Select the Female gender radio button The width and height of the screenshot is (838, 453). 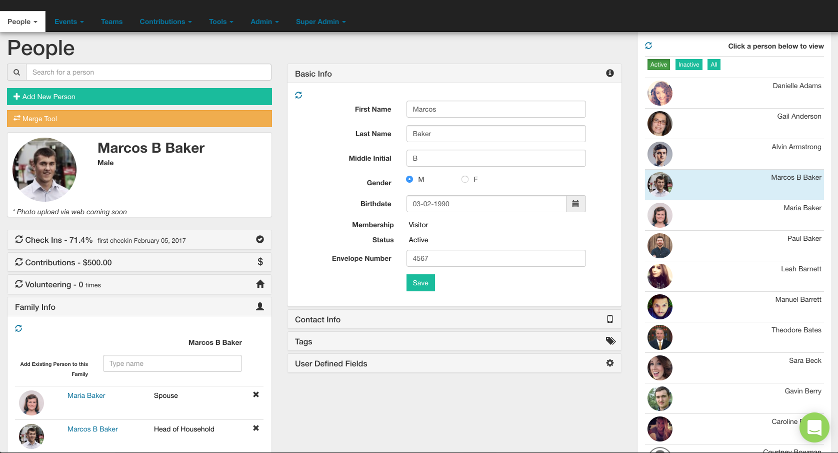(x=465, y=179)
